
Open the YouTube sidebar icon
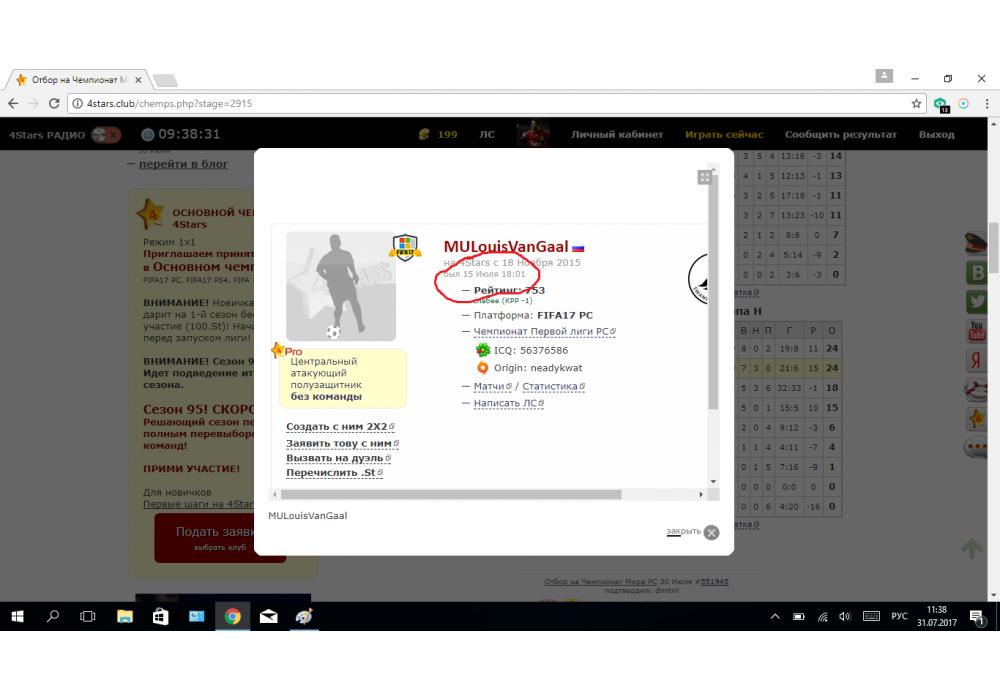(976, 331)
